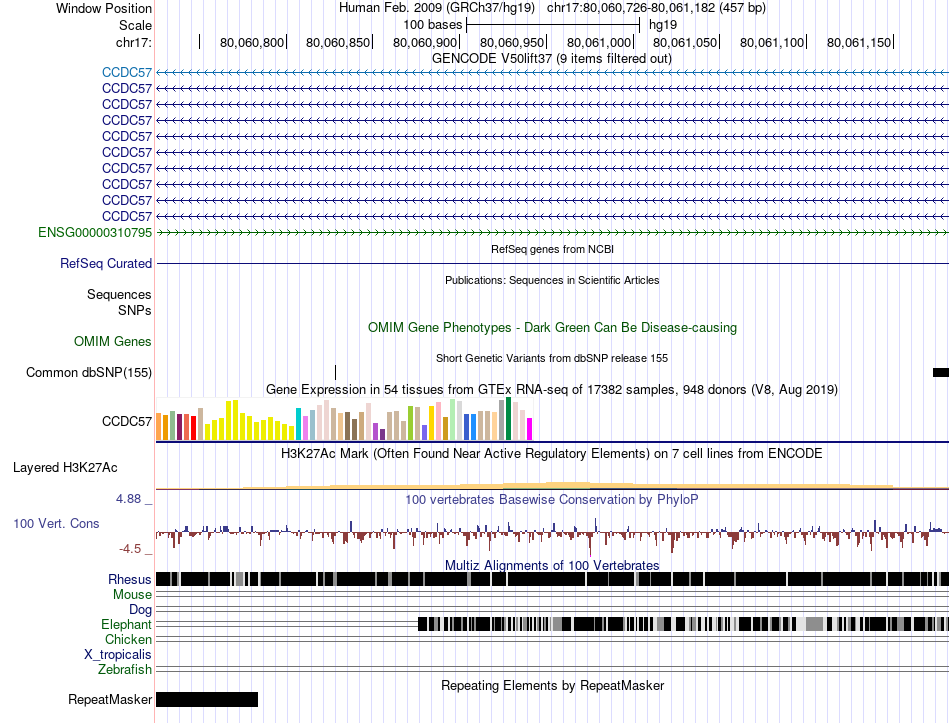The height and width of the screenshot is (723, 950).
Task: Click OMIM Gene Phenotypes track title
Action: click(552, 327)
